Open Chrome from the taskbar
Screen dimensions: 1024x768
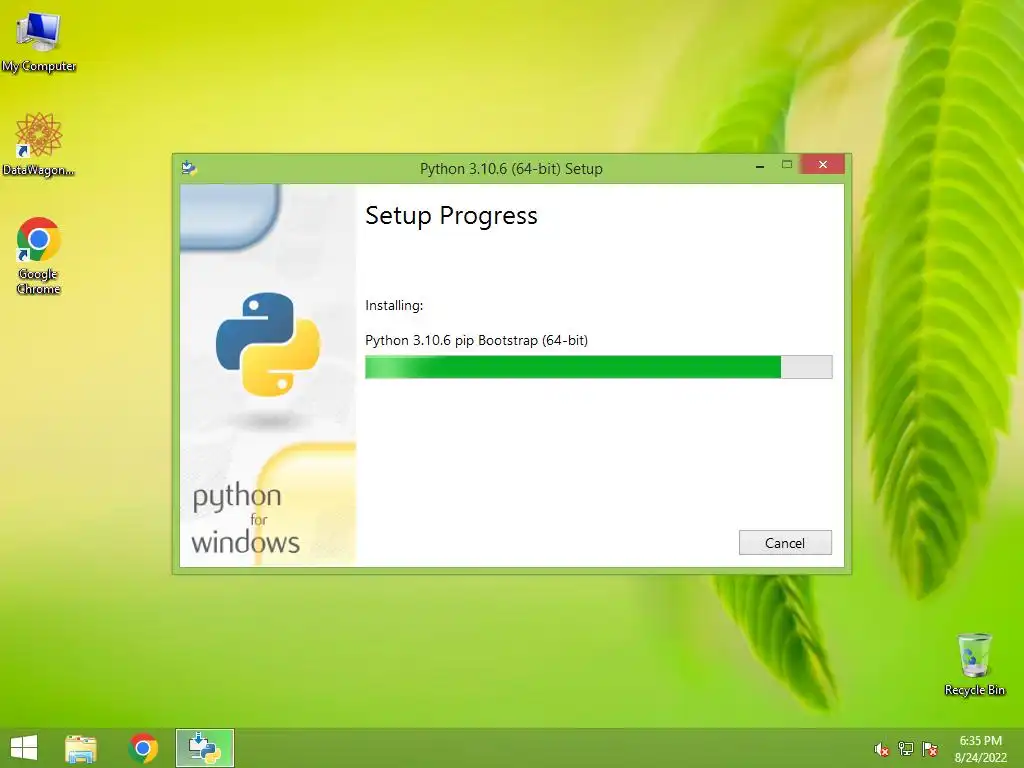click(x=143, y=748)
